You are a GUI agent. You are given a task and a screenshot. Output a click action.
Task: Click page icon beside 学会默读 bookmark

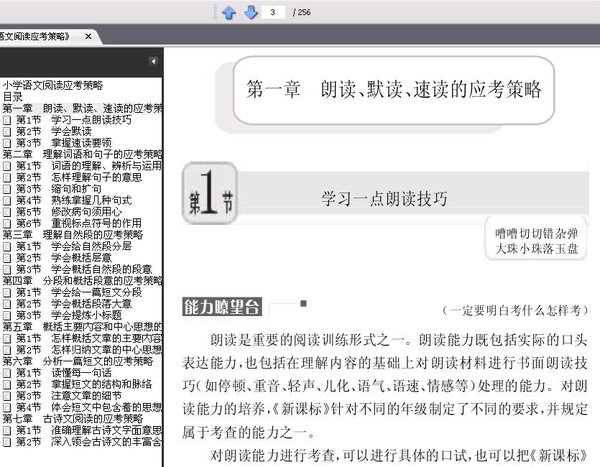(x=7, y=132)
